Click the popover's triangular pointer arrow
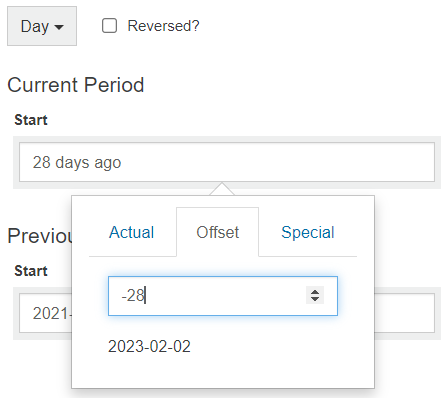 pyautogui.click(x=222, y=189)
